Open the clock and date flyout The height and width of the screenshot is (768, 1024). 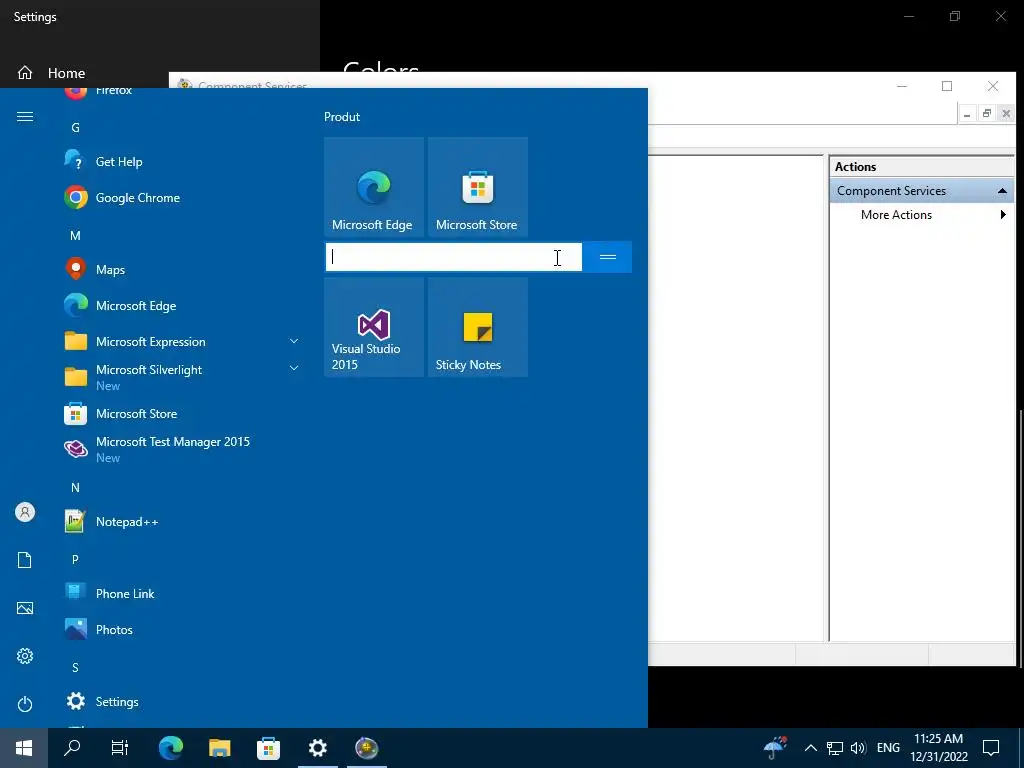point(938,748)
